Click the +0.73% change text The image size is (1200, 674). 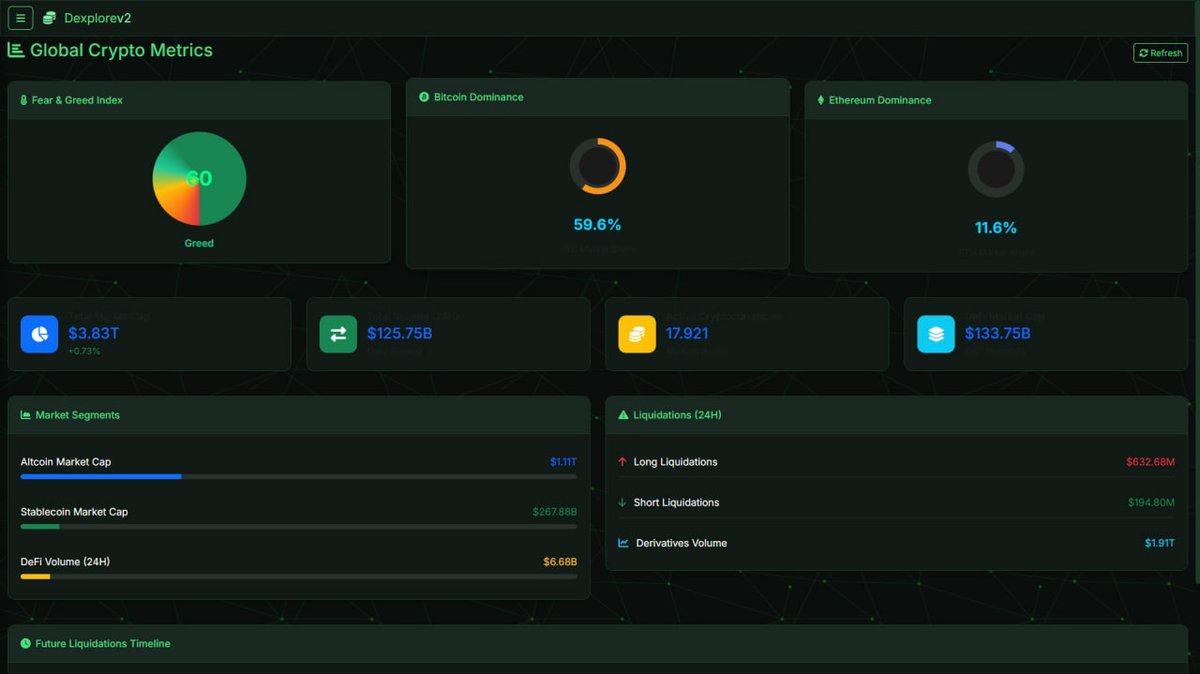coord(84,351)
